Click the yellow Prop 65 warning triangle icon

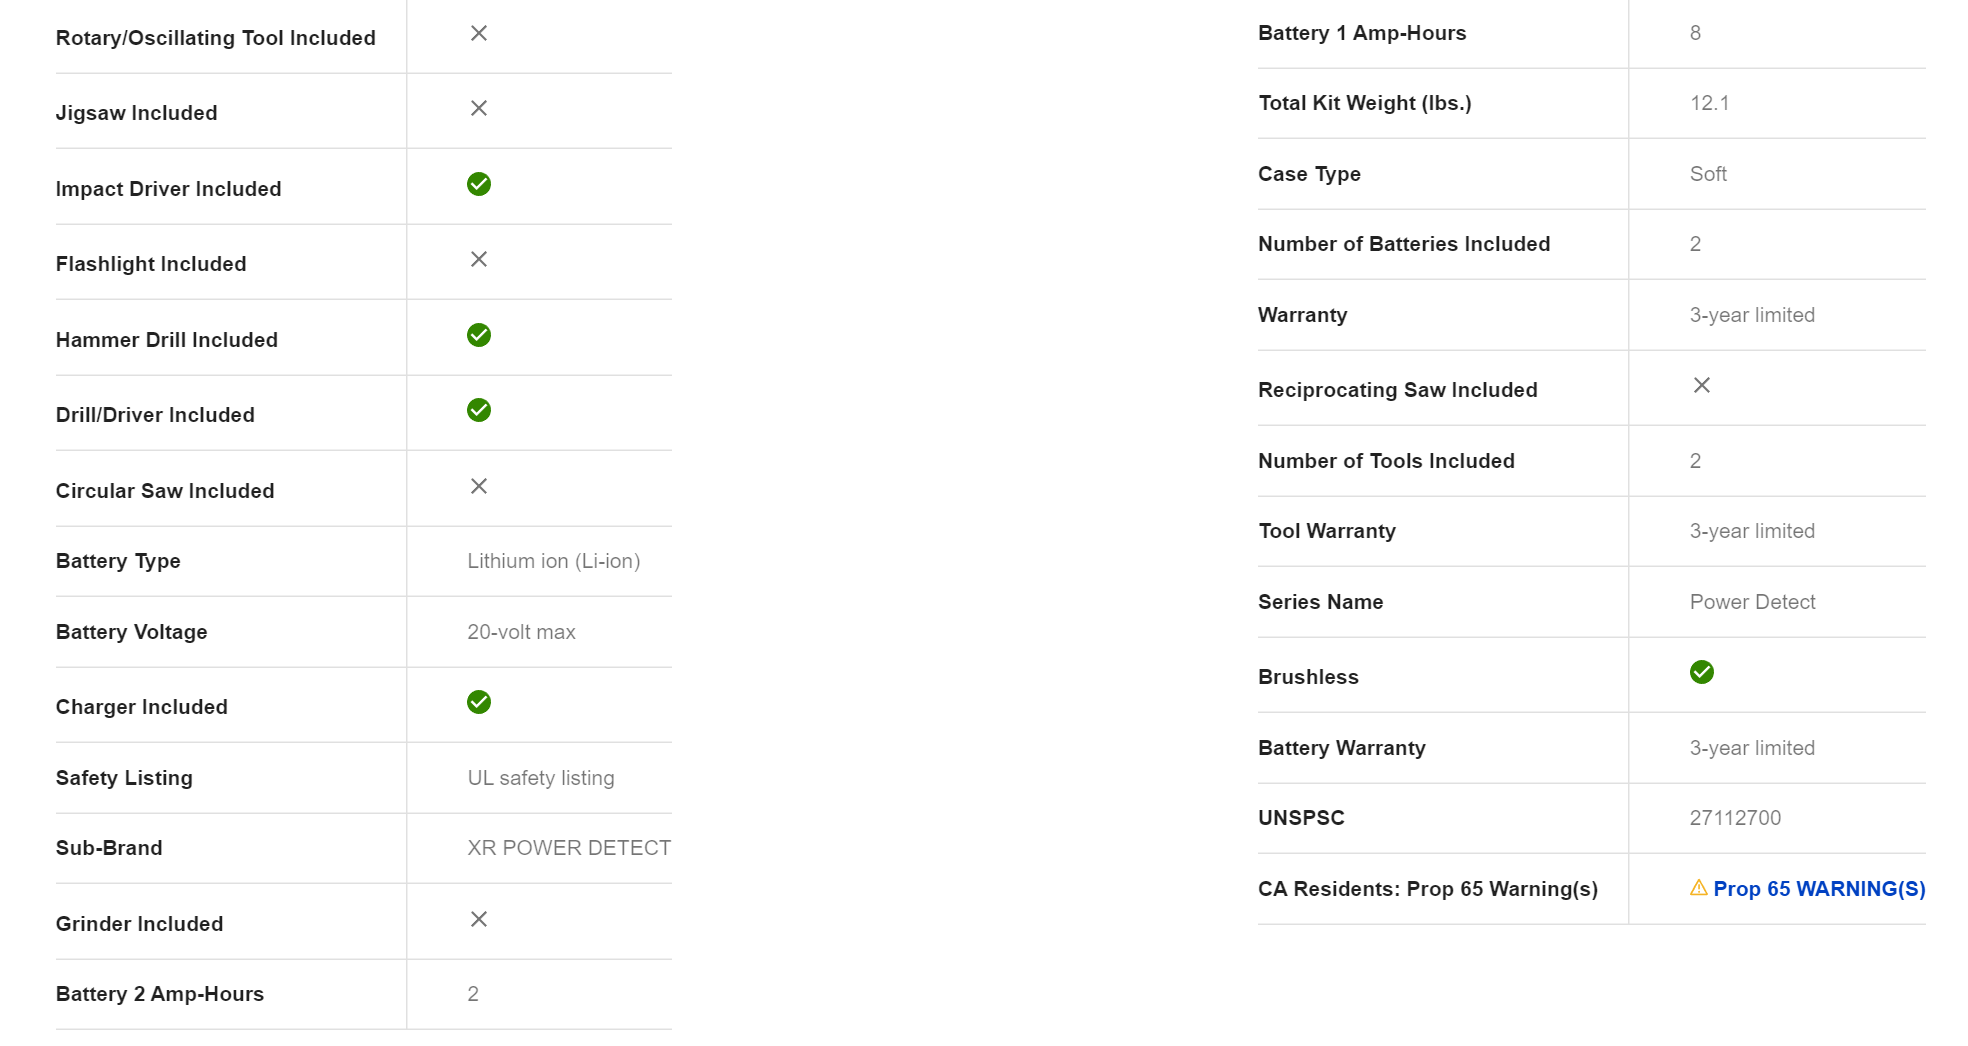point(1698,888)
